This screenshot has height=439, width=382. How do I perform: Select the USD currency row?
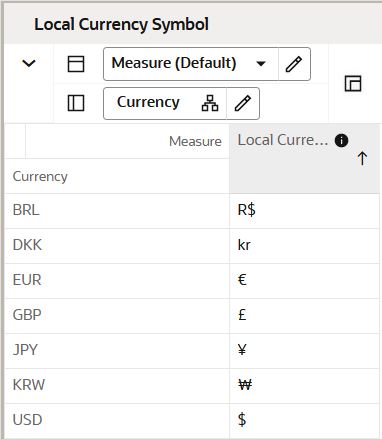click(x=117, y=420)
